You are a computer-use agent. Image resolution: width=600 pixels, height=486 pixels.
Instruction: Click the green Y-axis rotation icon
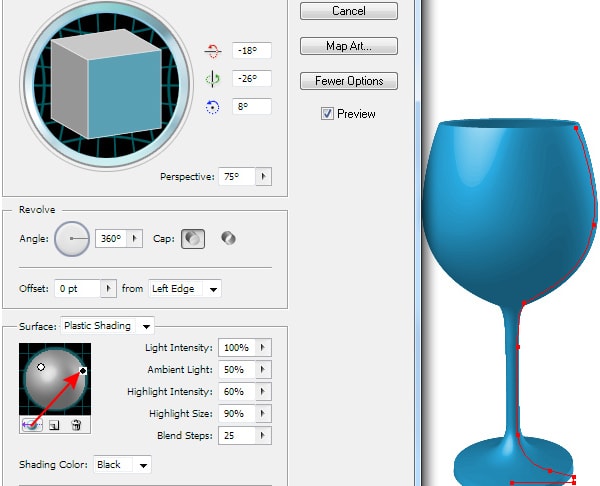[x=212, y=79]
